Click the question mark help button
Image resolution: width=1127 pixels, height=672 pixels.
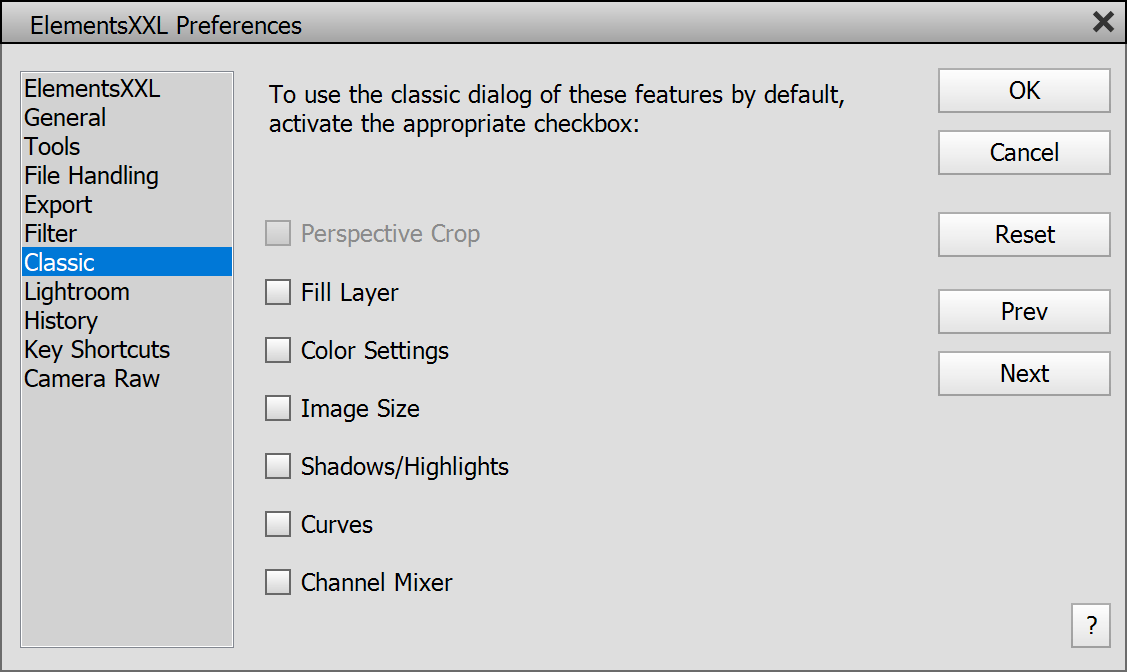pos(1090,626)
